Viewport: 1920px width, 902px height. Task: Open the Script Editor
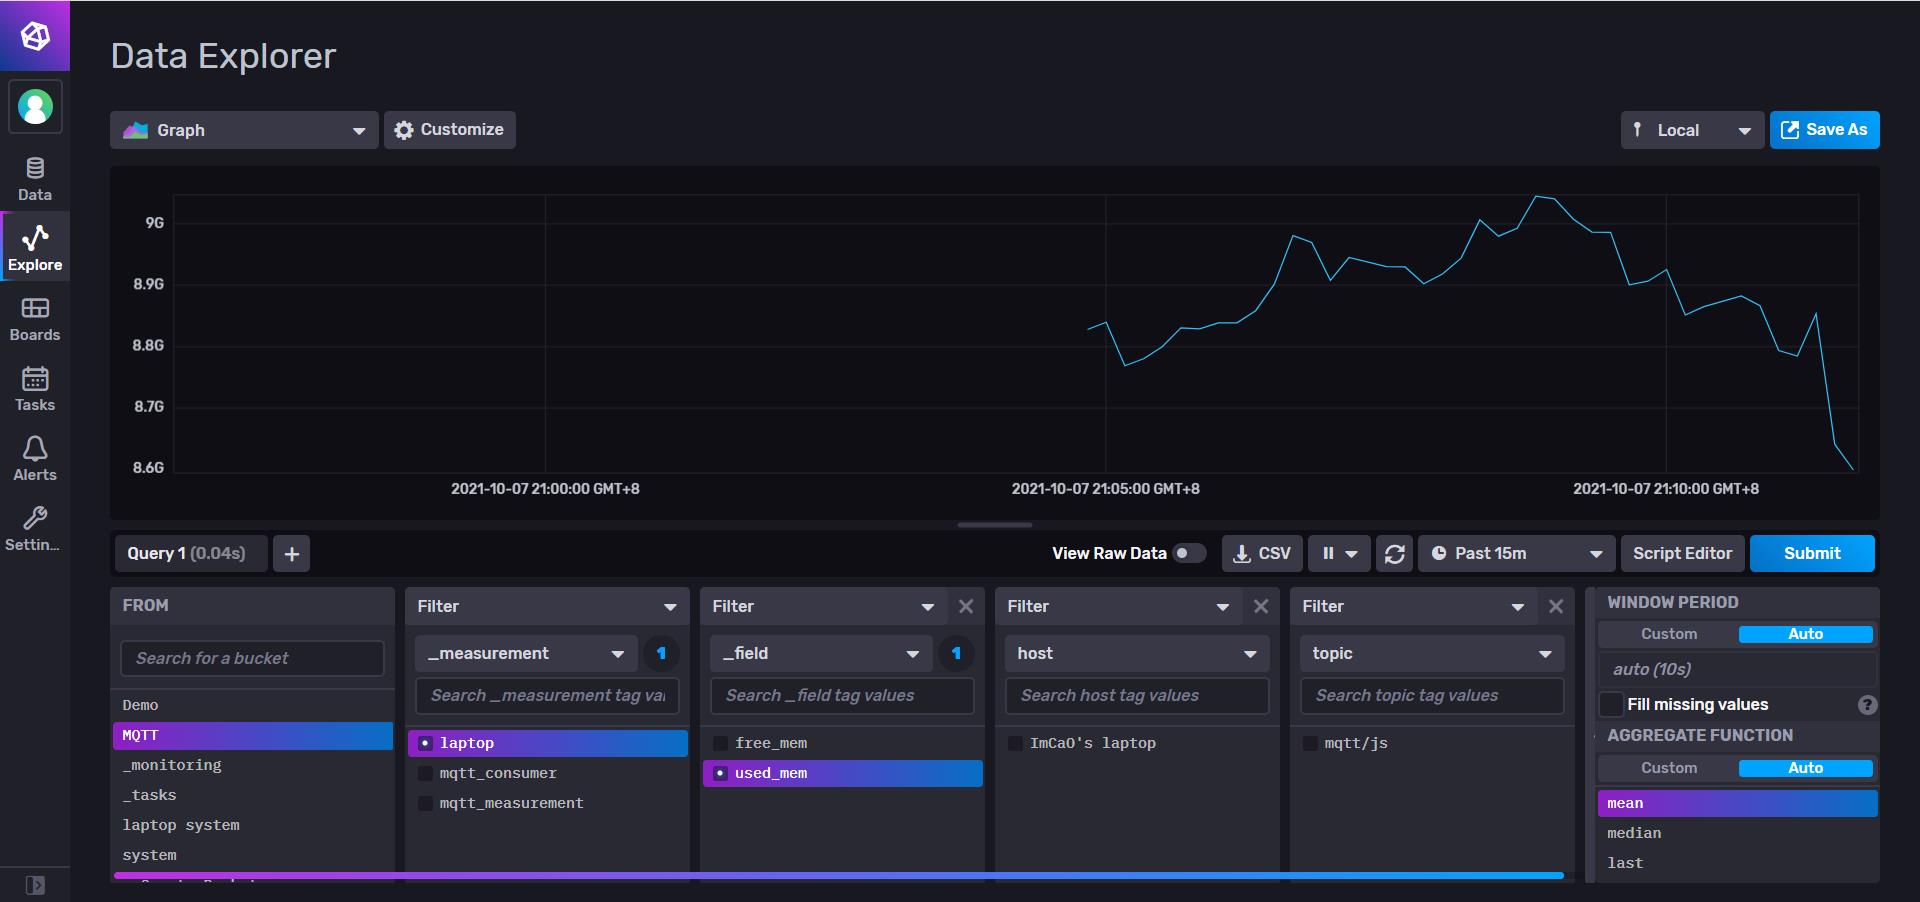click(1682, 553)
